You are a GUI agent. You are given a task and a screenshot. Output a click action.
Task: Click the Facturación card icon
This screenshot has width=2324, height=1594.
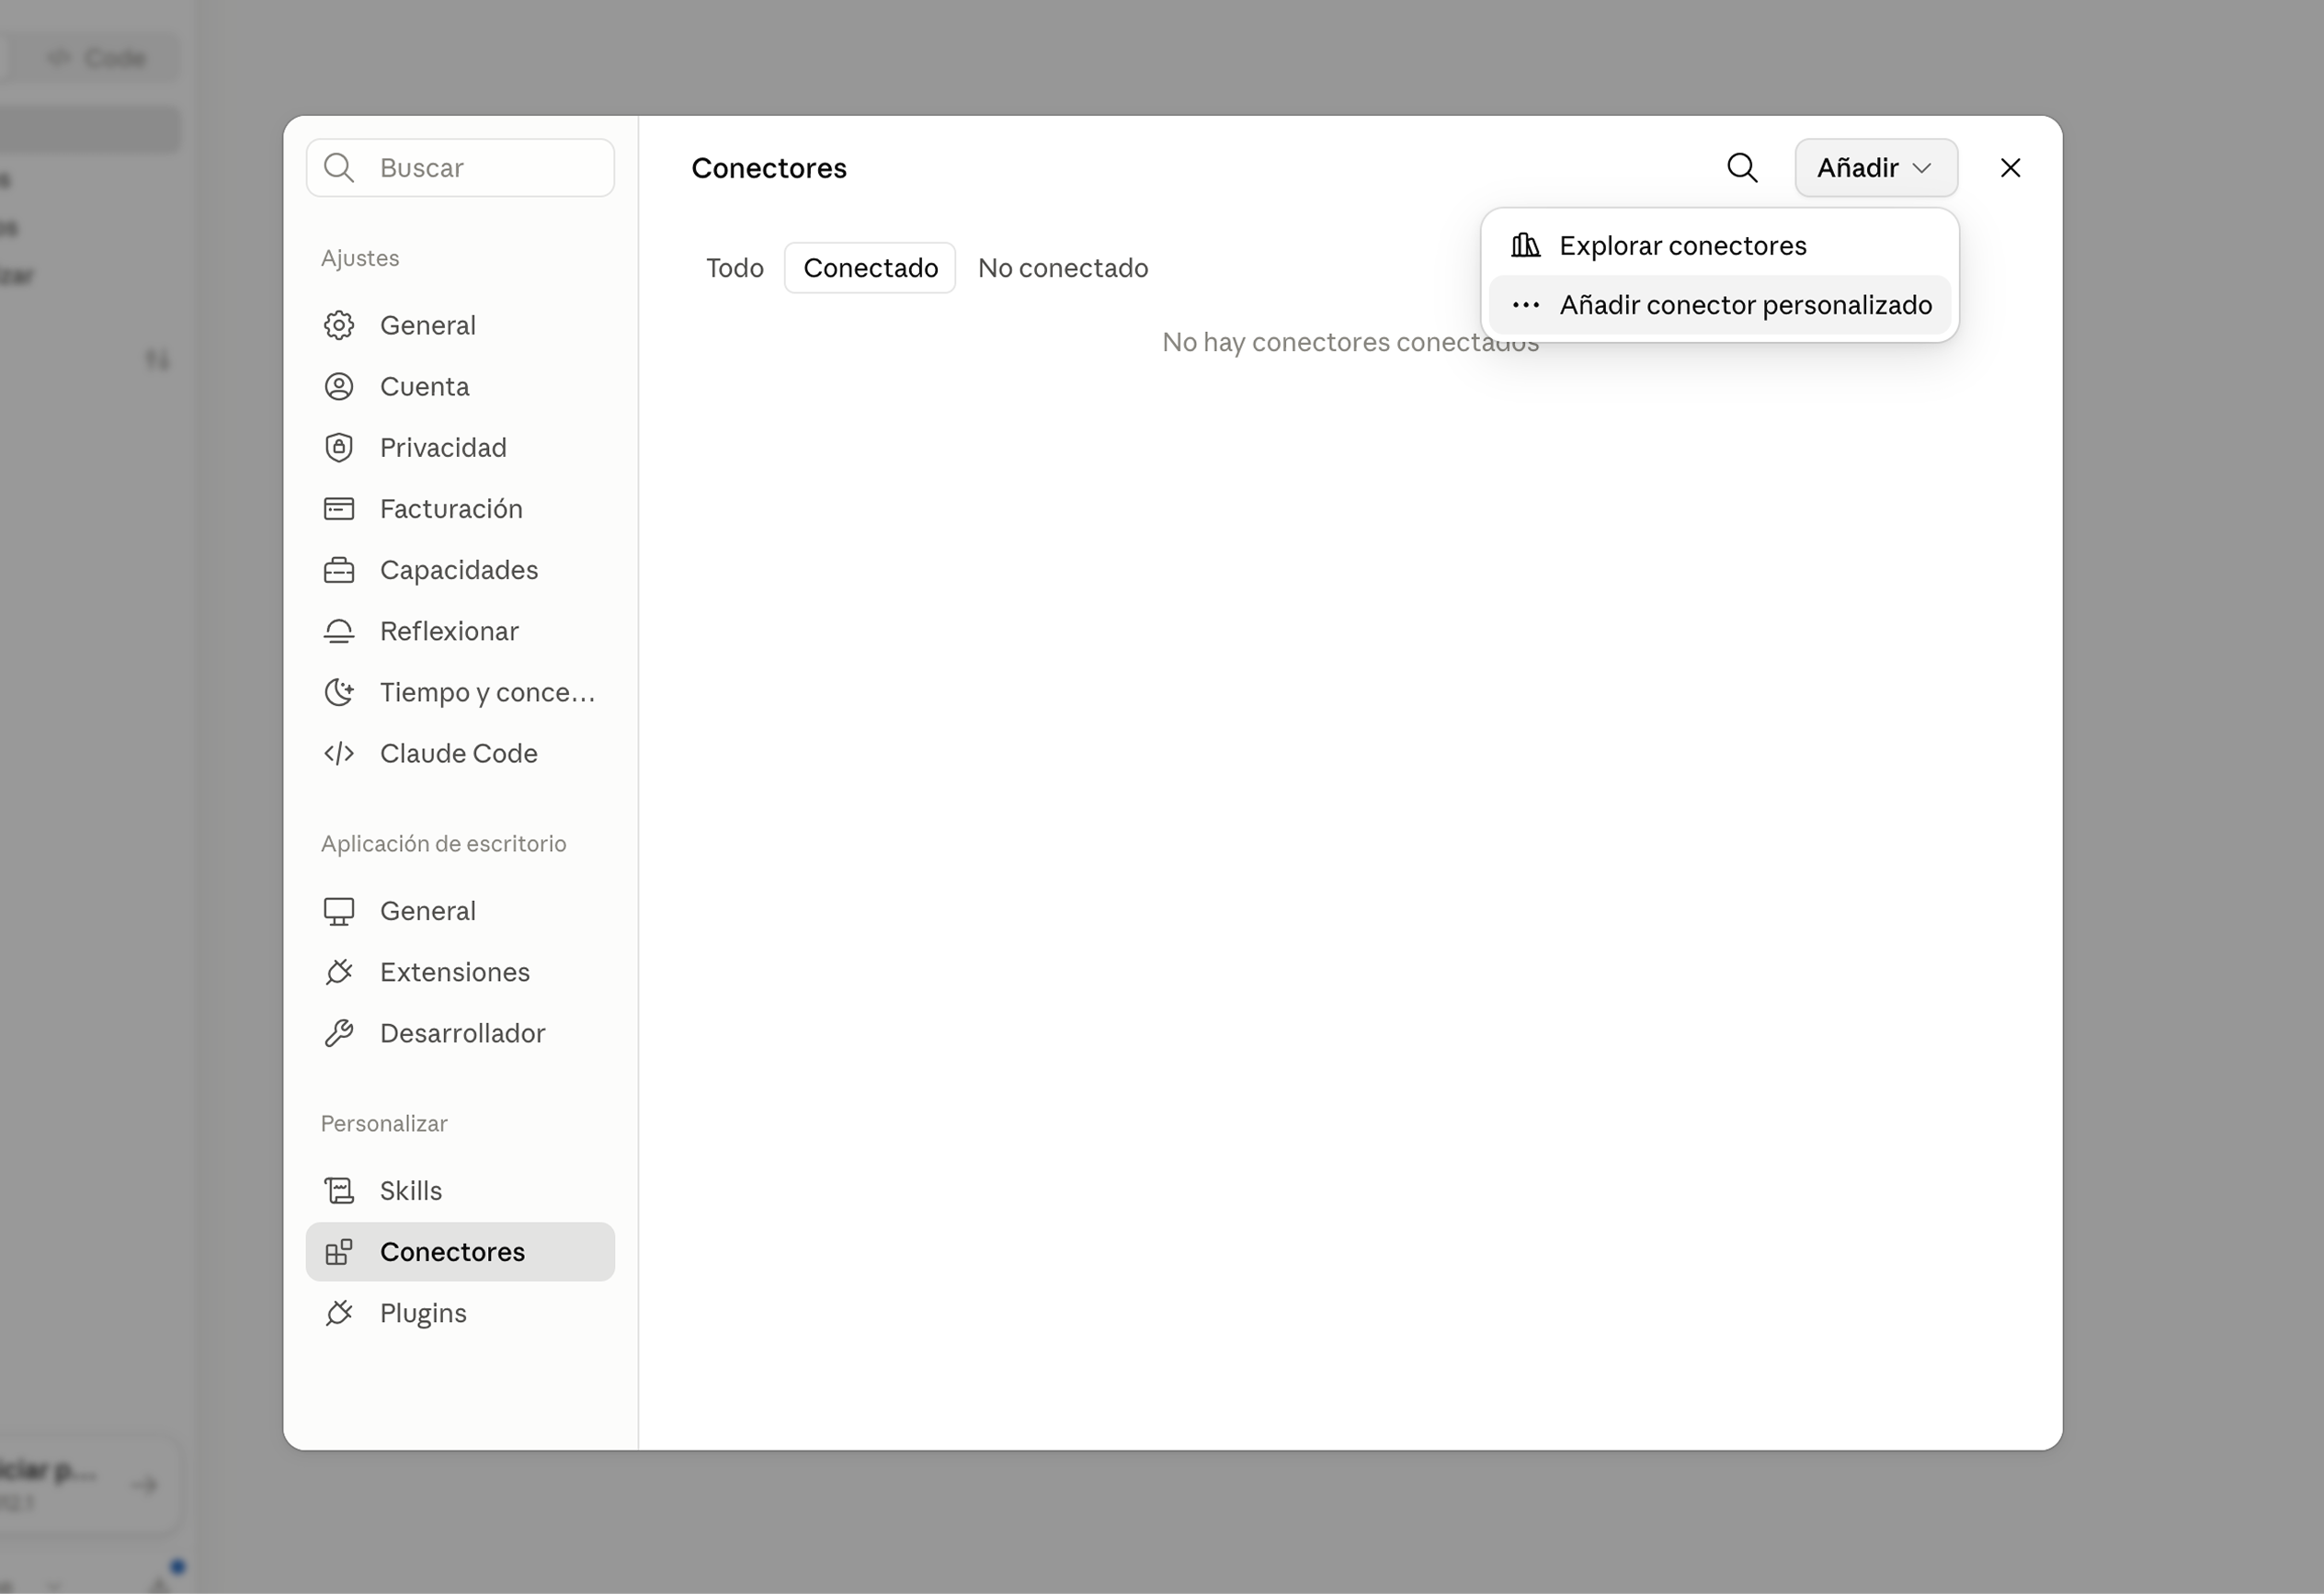click(339, 509)
